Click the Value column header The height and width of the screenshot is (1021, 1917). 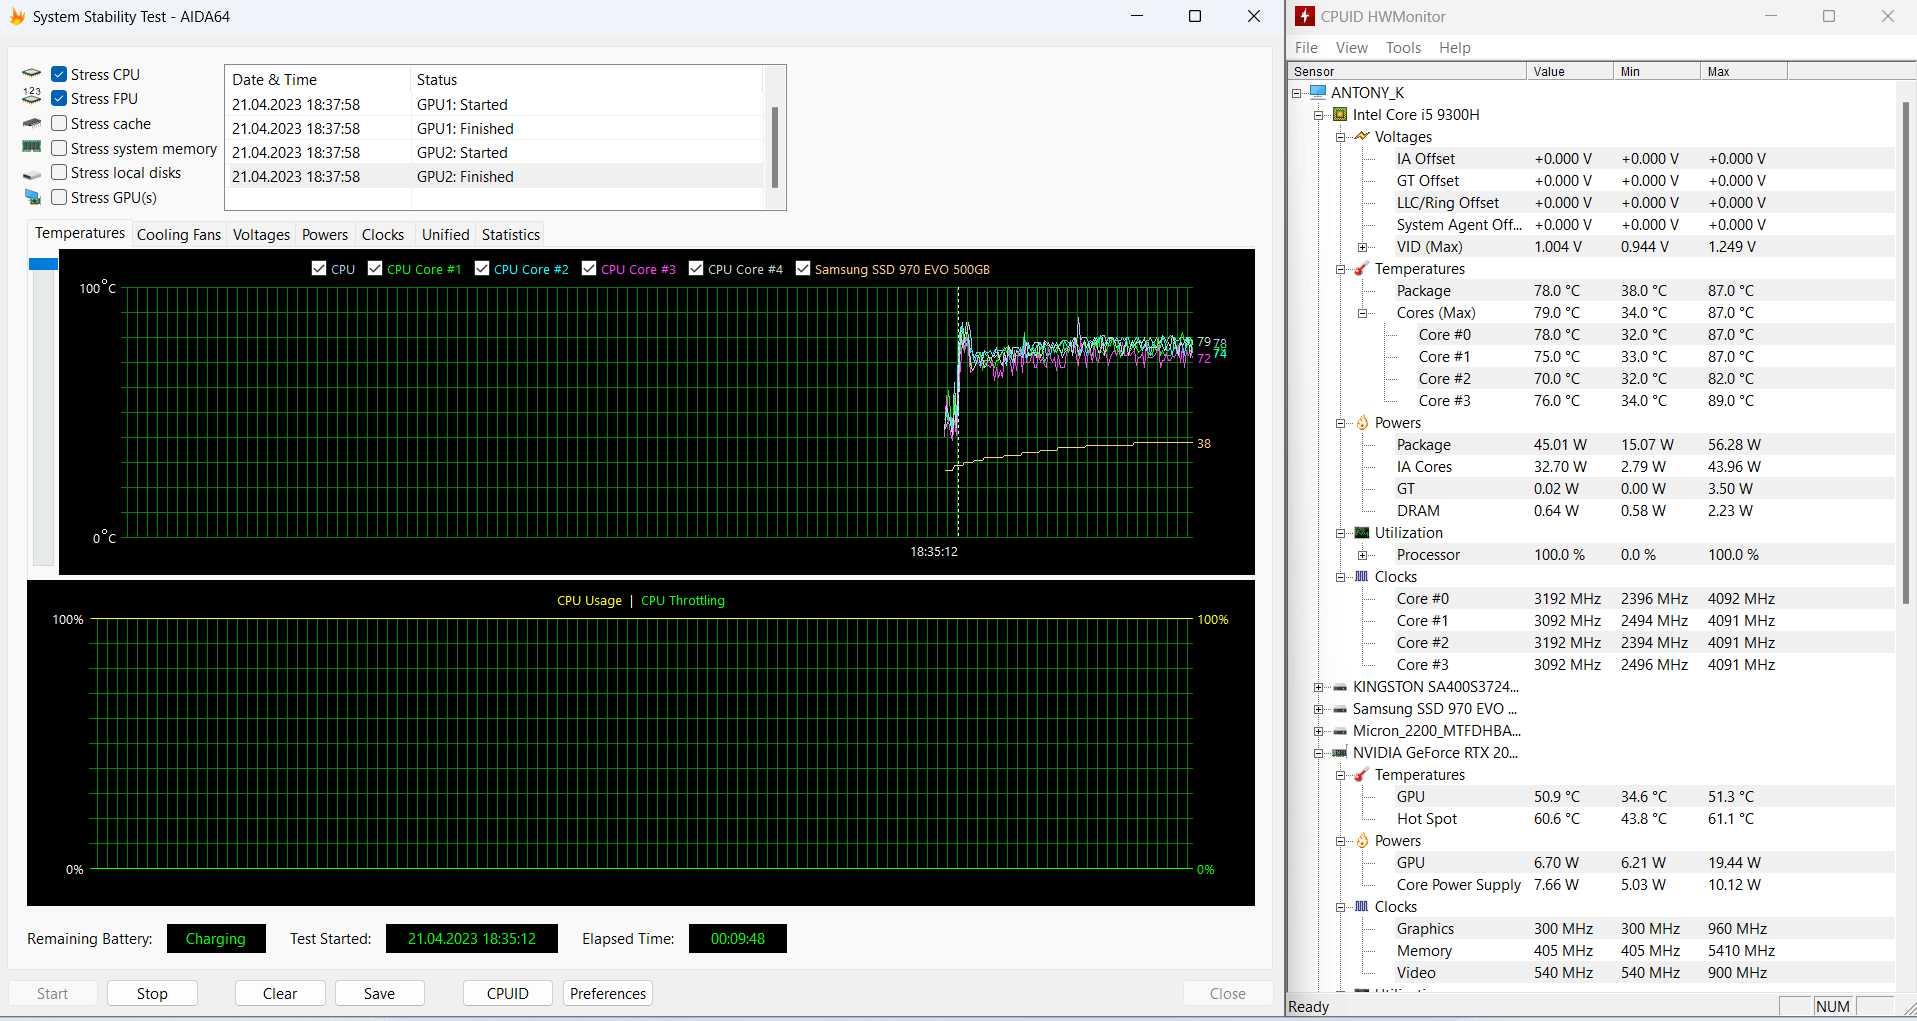click(x=1568, y=72)
